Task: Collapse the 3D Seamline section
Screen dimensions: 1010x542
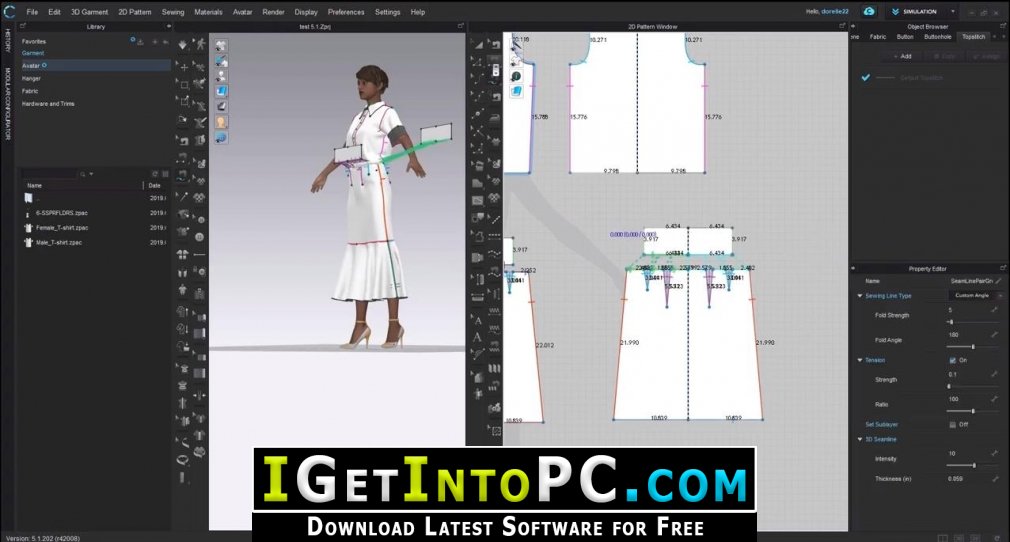Action: pos(859,439)
